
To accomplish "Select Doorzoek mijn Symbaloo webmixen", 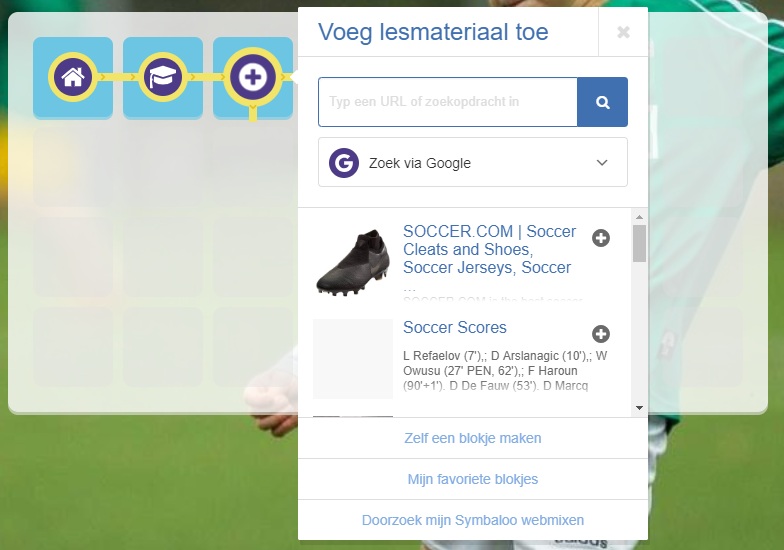I will coord(473,520).
